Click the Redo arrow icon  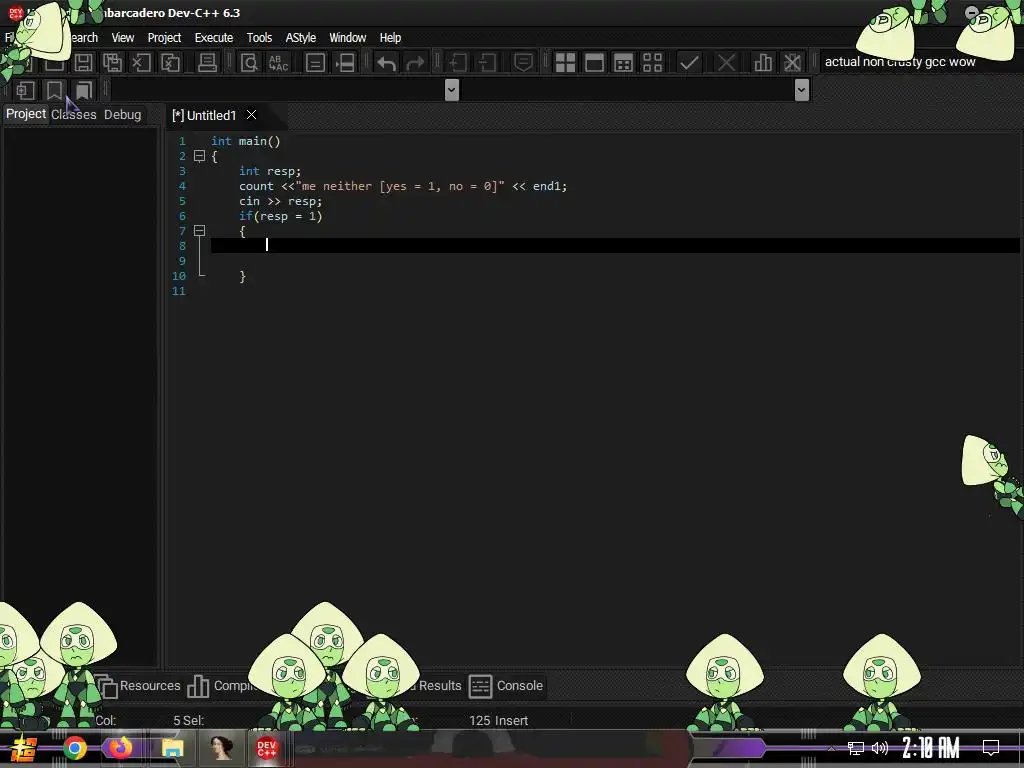pos(415,63)
